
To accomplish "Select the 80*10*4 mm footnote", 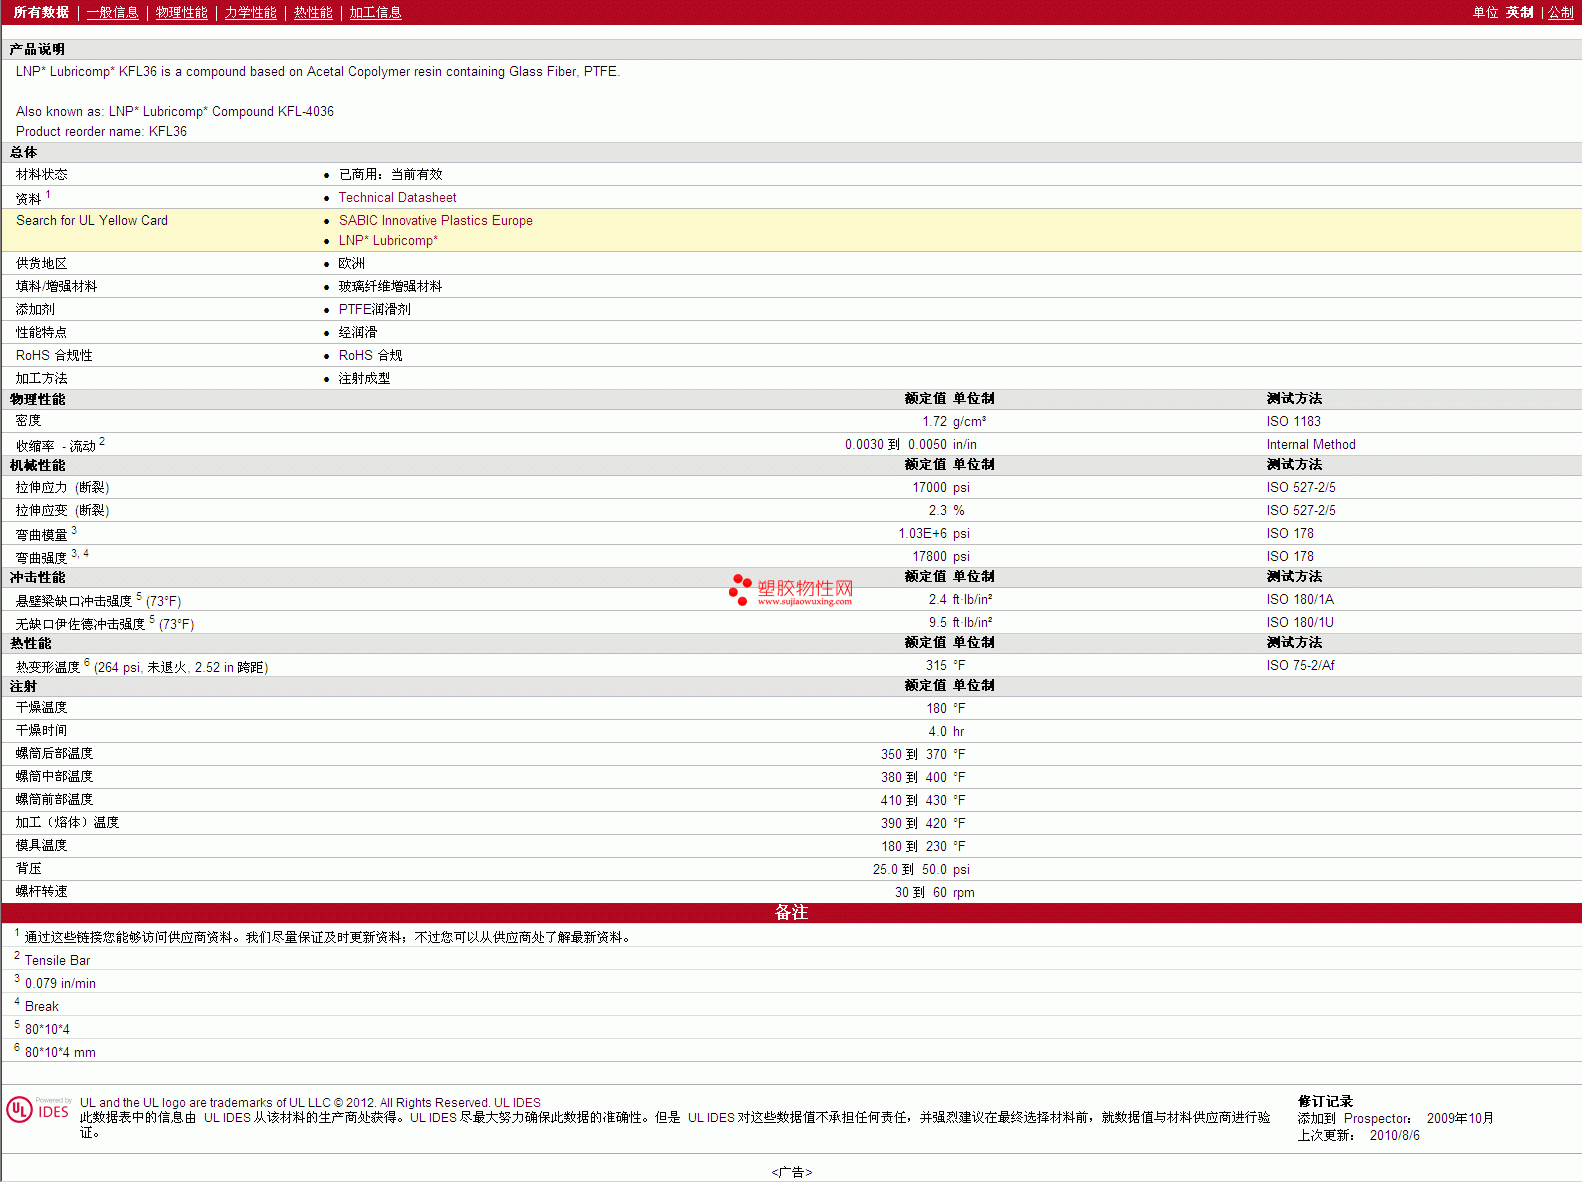I will [61, 1053].
